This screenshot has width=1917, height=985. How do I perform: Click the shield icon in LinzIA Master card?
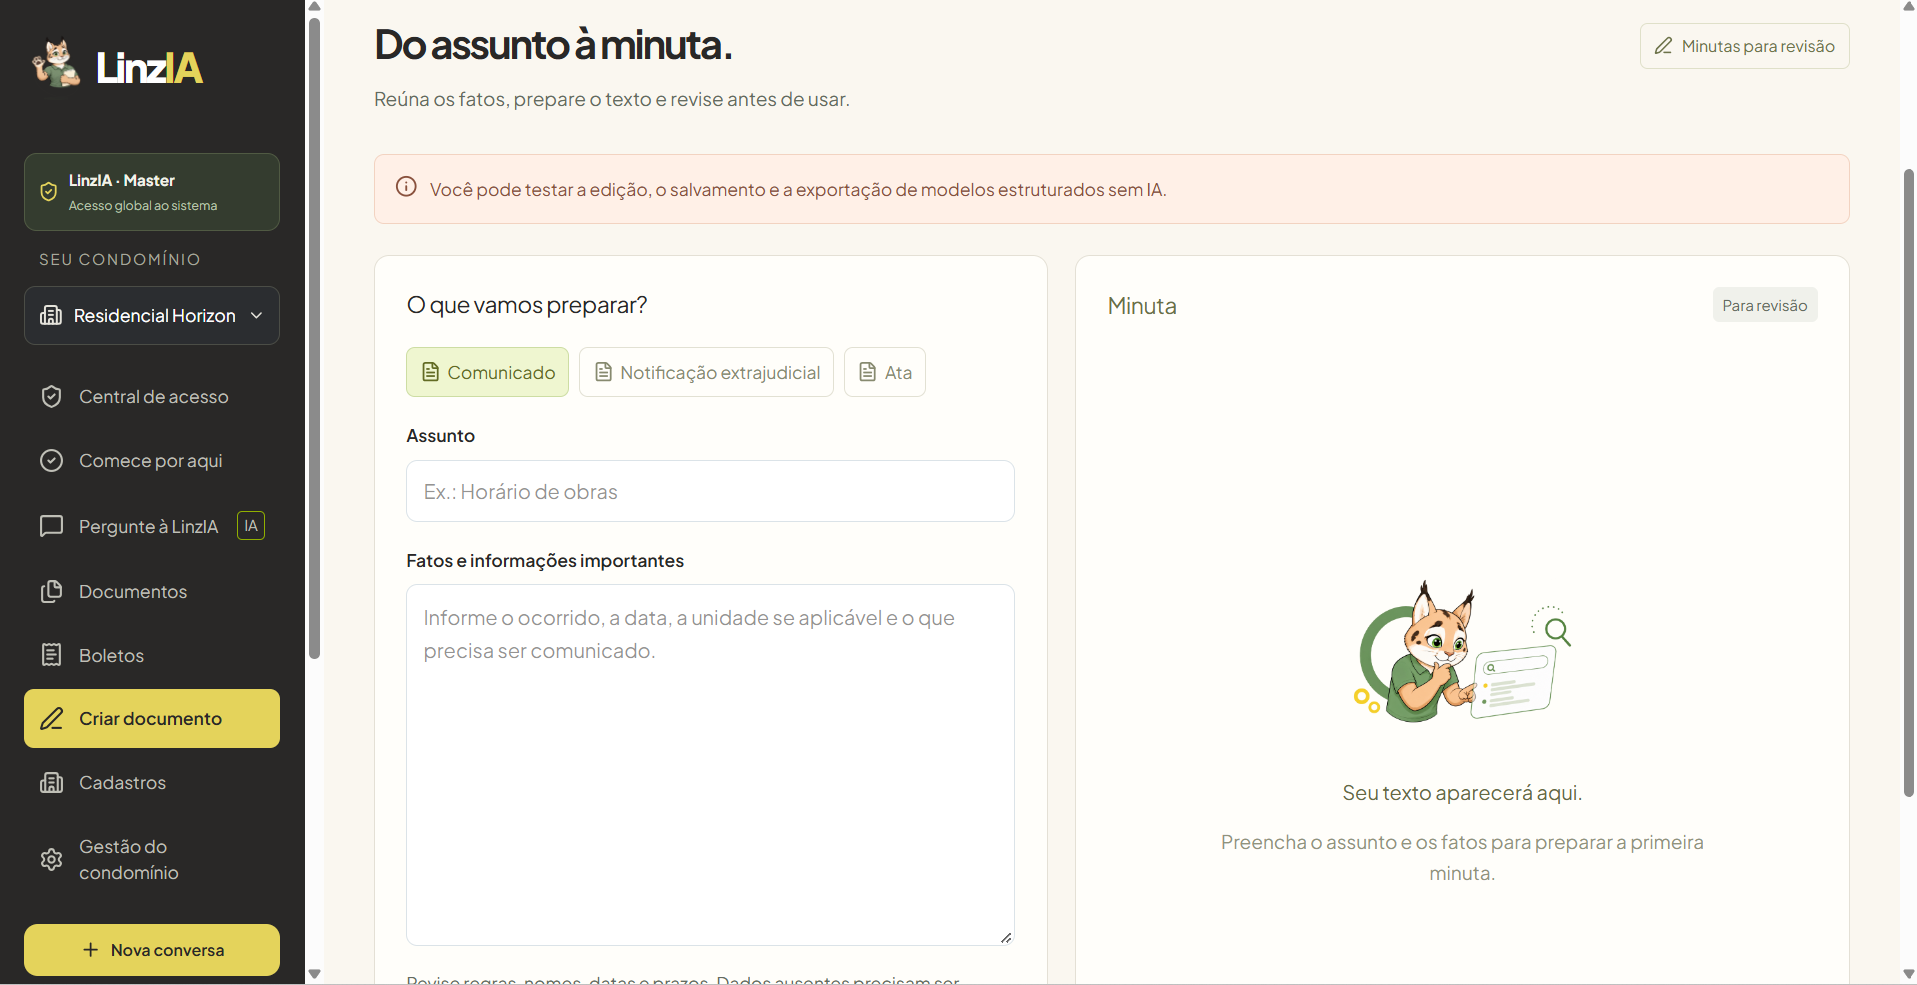click(x=48, y=192)
